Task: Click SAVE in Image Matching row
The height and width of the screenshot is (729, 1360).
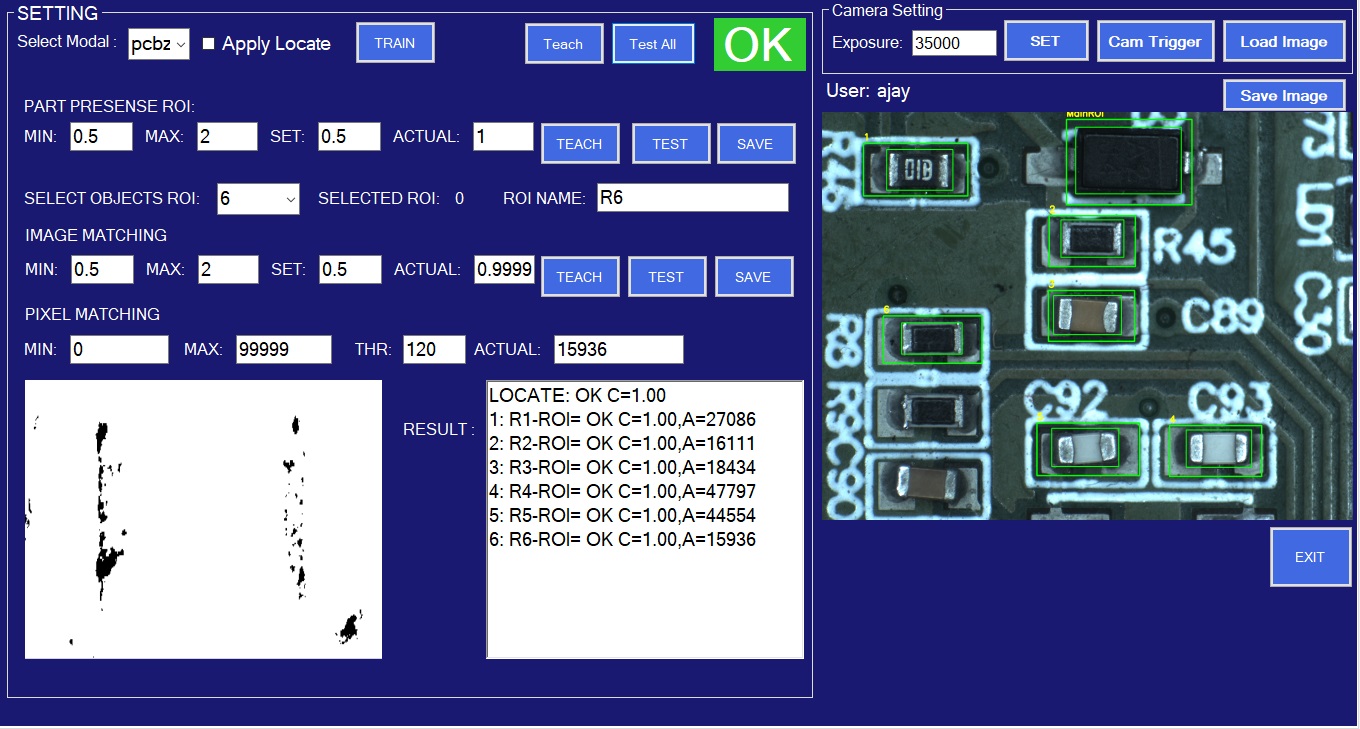Action: [x=753, y=277]
